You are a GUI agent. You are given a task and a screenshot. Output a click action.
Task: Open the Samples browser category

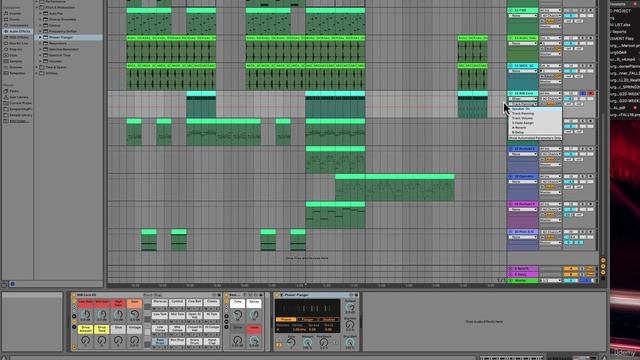[x=16, y=61]
